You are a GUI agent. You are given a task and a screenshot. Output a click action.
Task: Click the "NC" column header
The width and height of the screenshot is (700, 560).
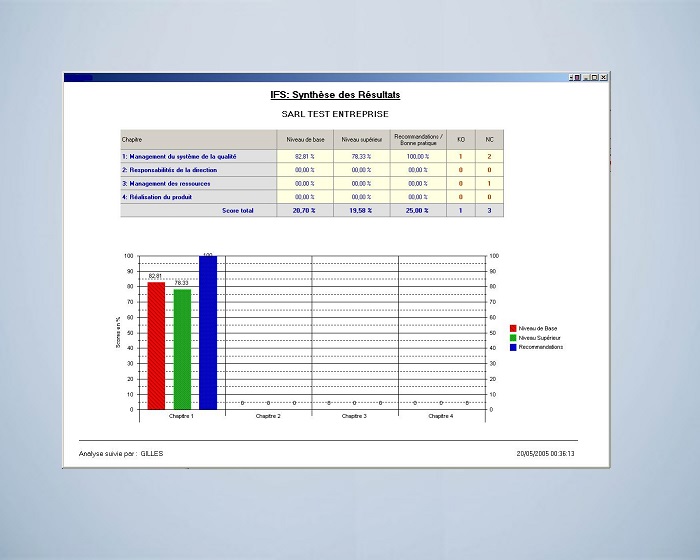tap(489, 139)
